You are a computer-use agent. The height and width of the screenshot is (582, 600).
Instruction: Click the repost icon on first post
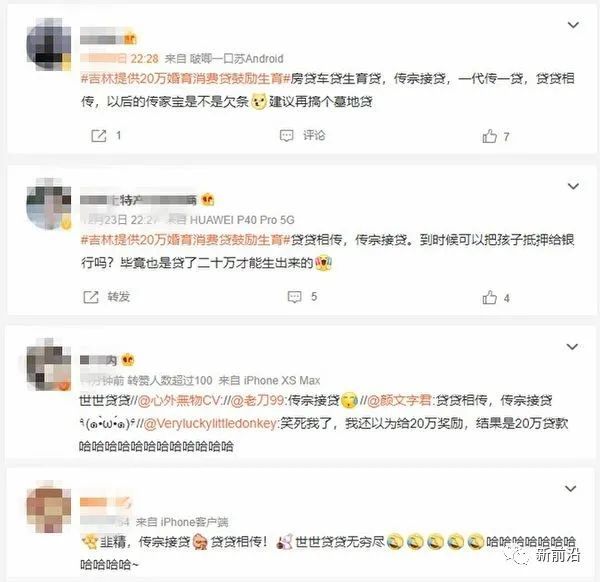click(99, 136)
